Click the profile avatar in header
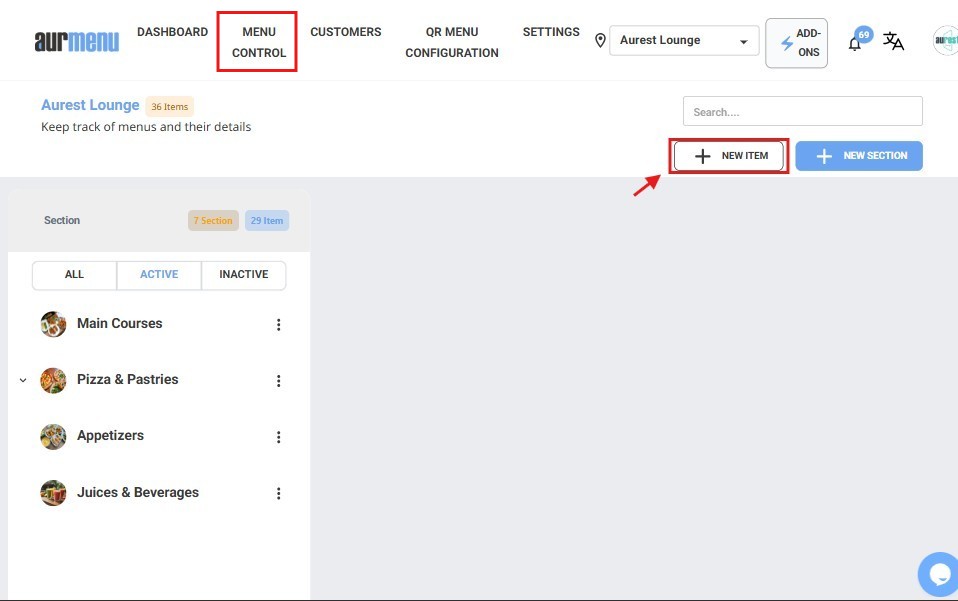This screenshot has width=958, height=601. [x=946, y=41]
